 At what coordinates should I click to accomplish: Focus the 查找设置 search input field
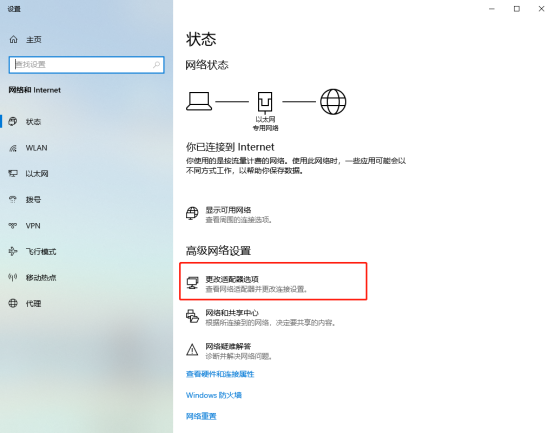point(87,65)
